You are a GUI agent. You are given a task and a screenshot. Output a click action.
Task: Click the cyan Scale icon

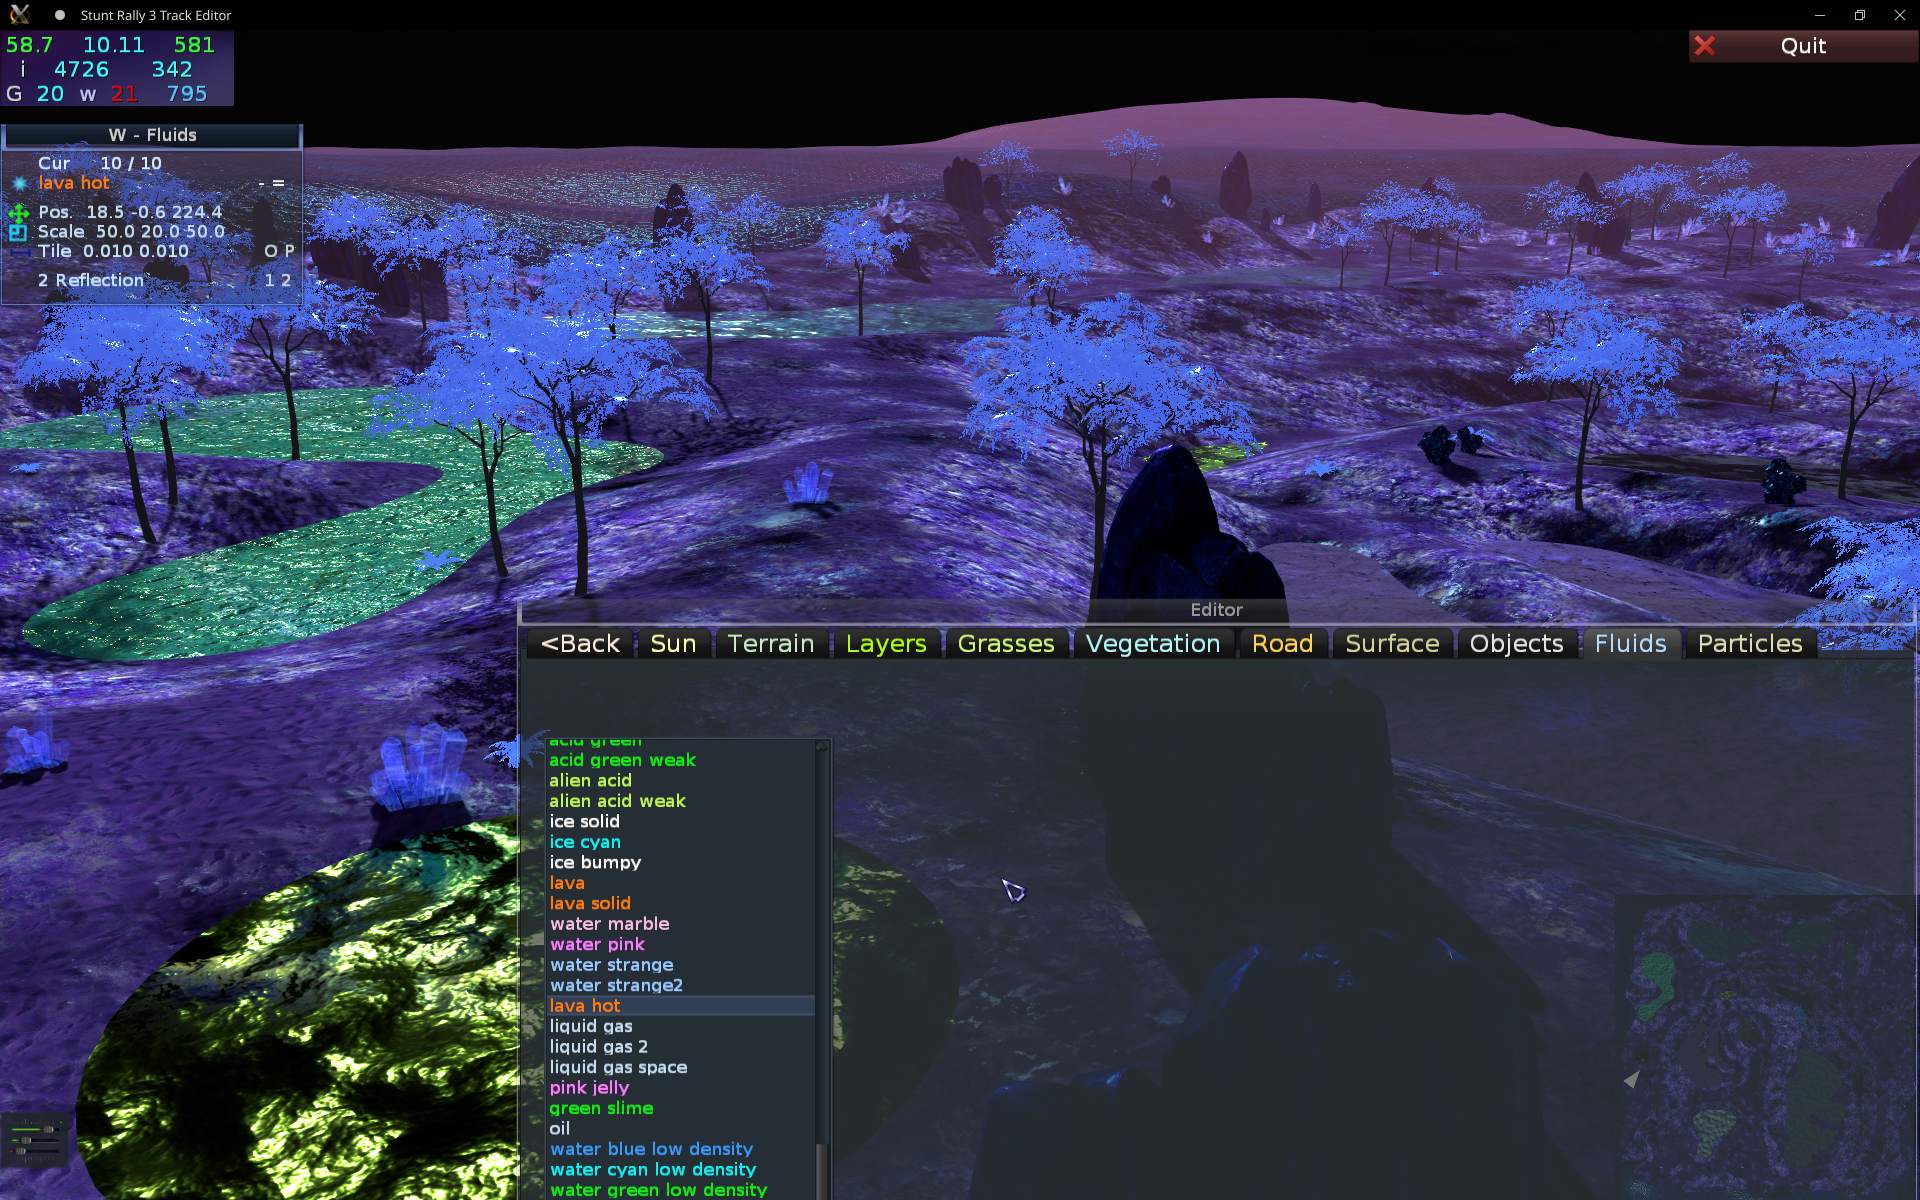click(18, 232)
